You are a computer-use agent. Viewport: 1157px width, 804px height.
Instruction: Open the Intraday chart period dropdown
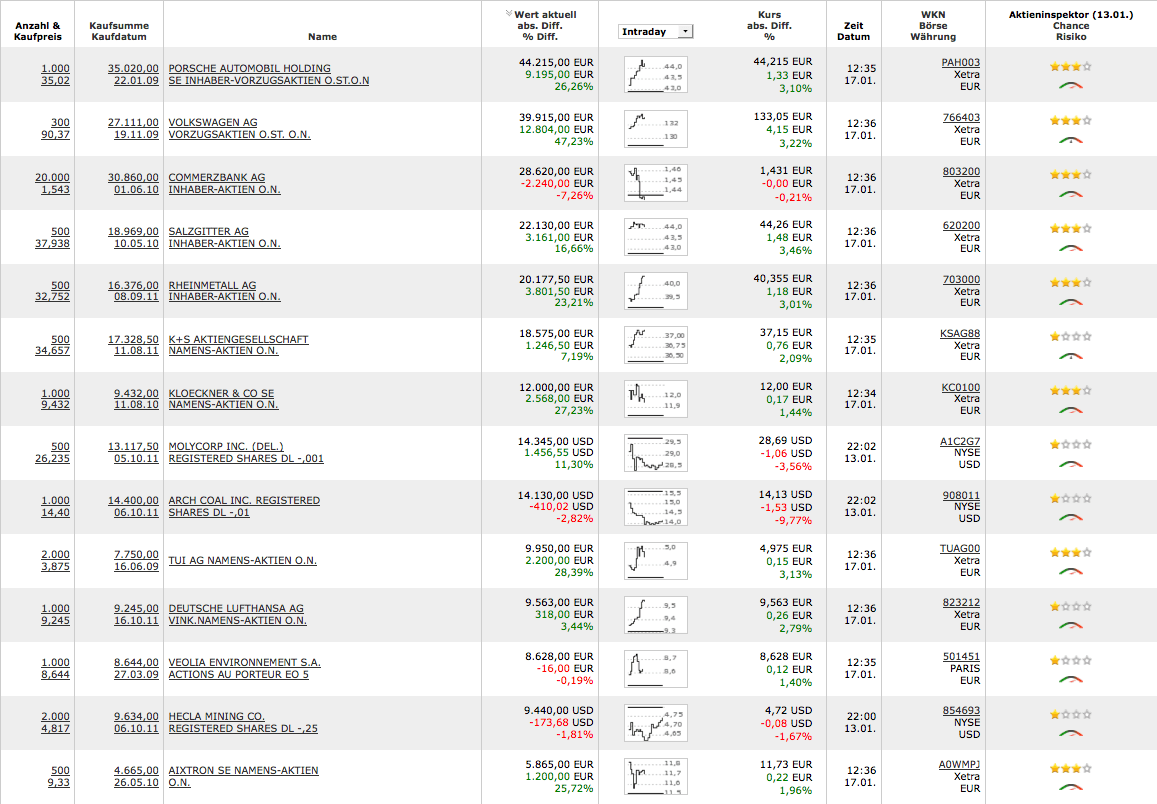tap(655, 31)
